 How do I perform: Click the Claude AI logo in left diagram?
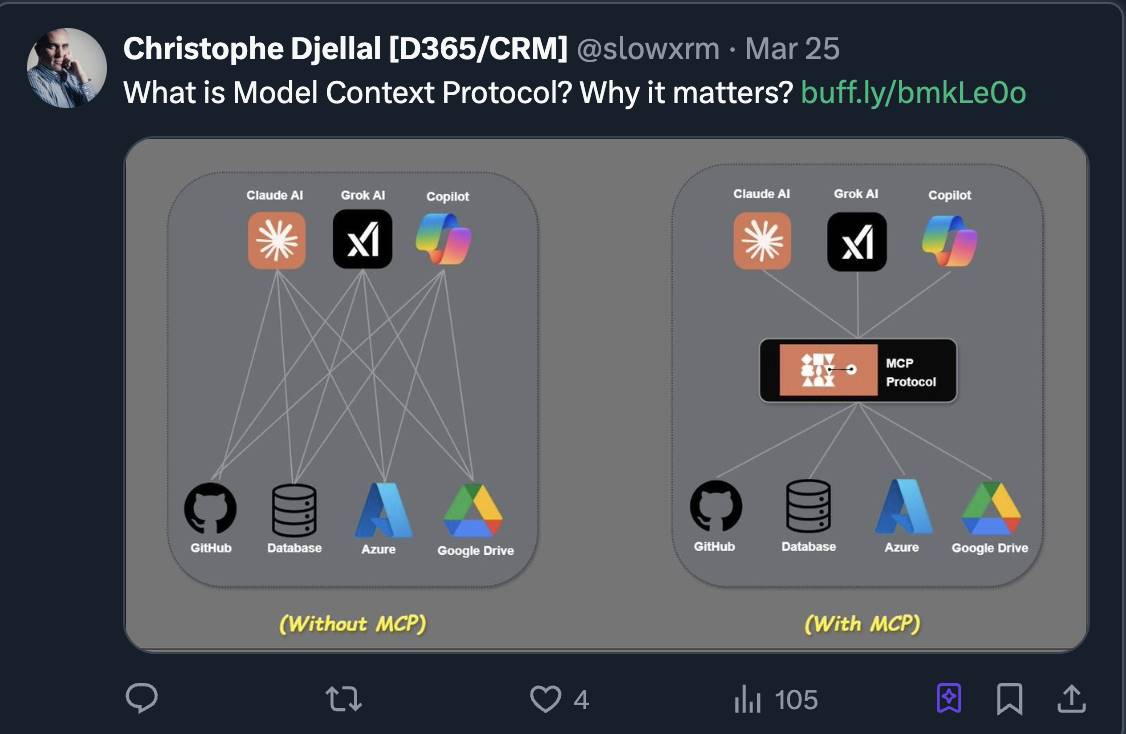click(277, 240)
